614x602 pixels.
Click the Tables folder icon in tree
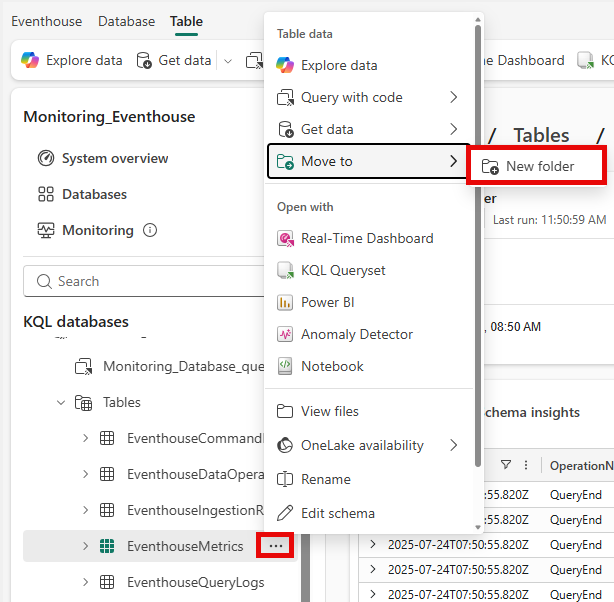coord(83,403)
